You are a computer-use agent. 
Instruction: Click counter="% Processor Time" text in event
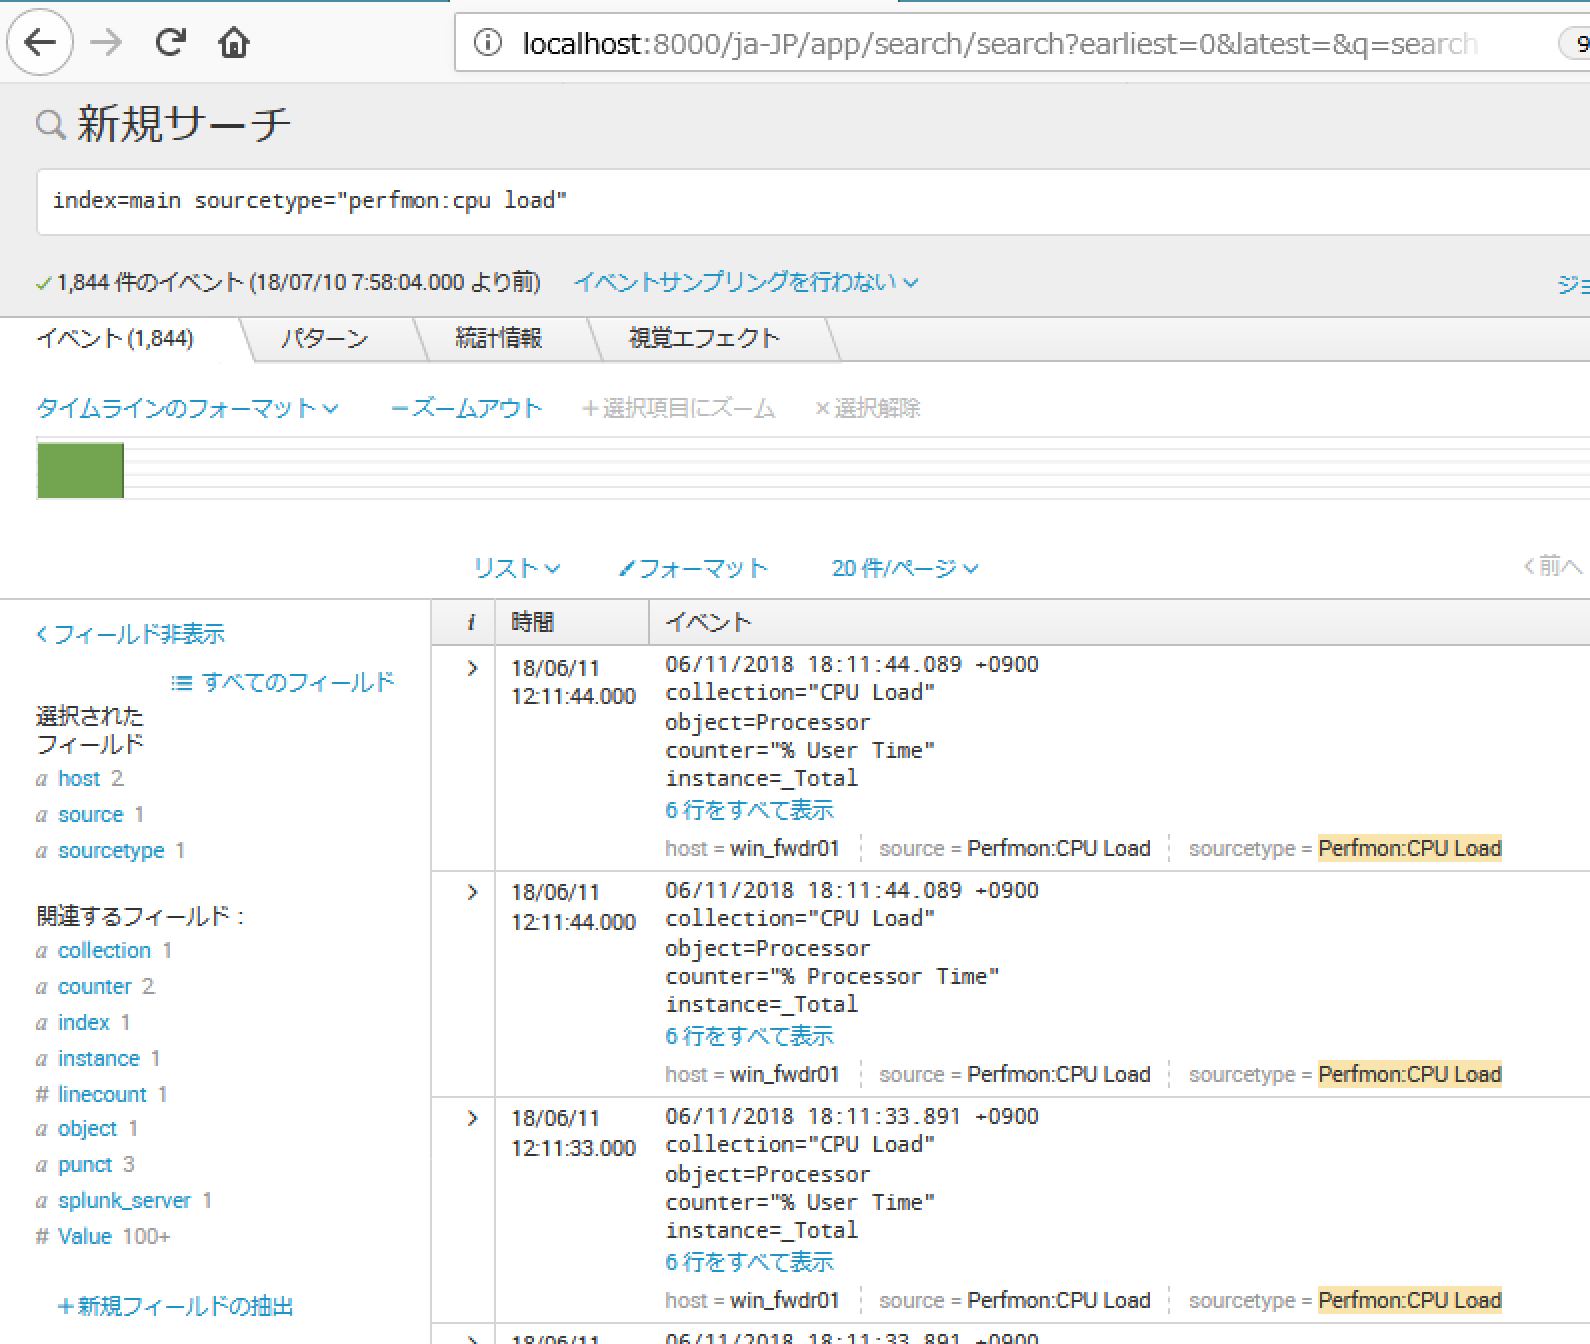tap(833, 977)
